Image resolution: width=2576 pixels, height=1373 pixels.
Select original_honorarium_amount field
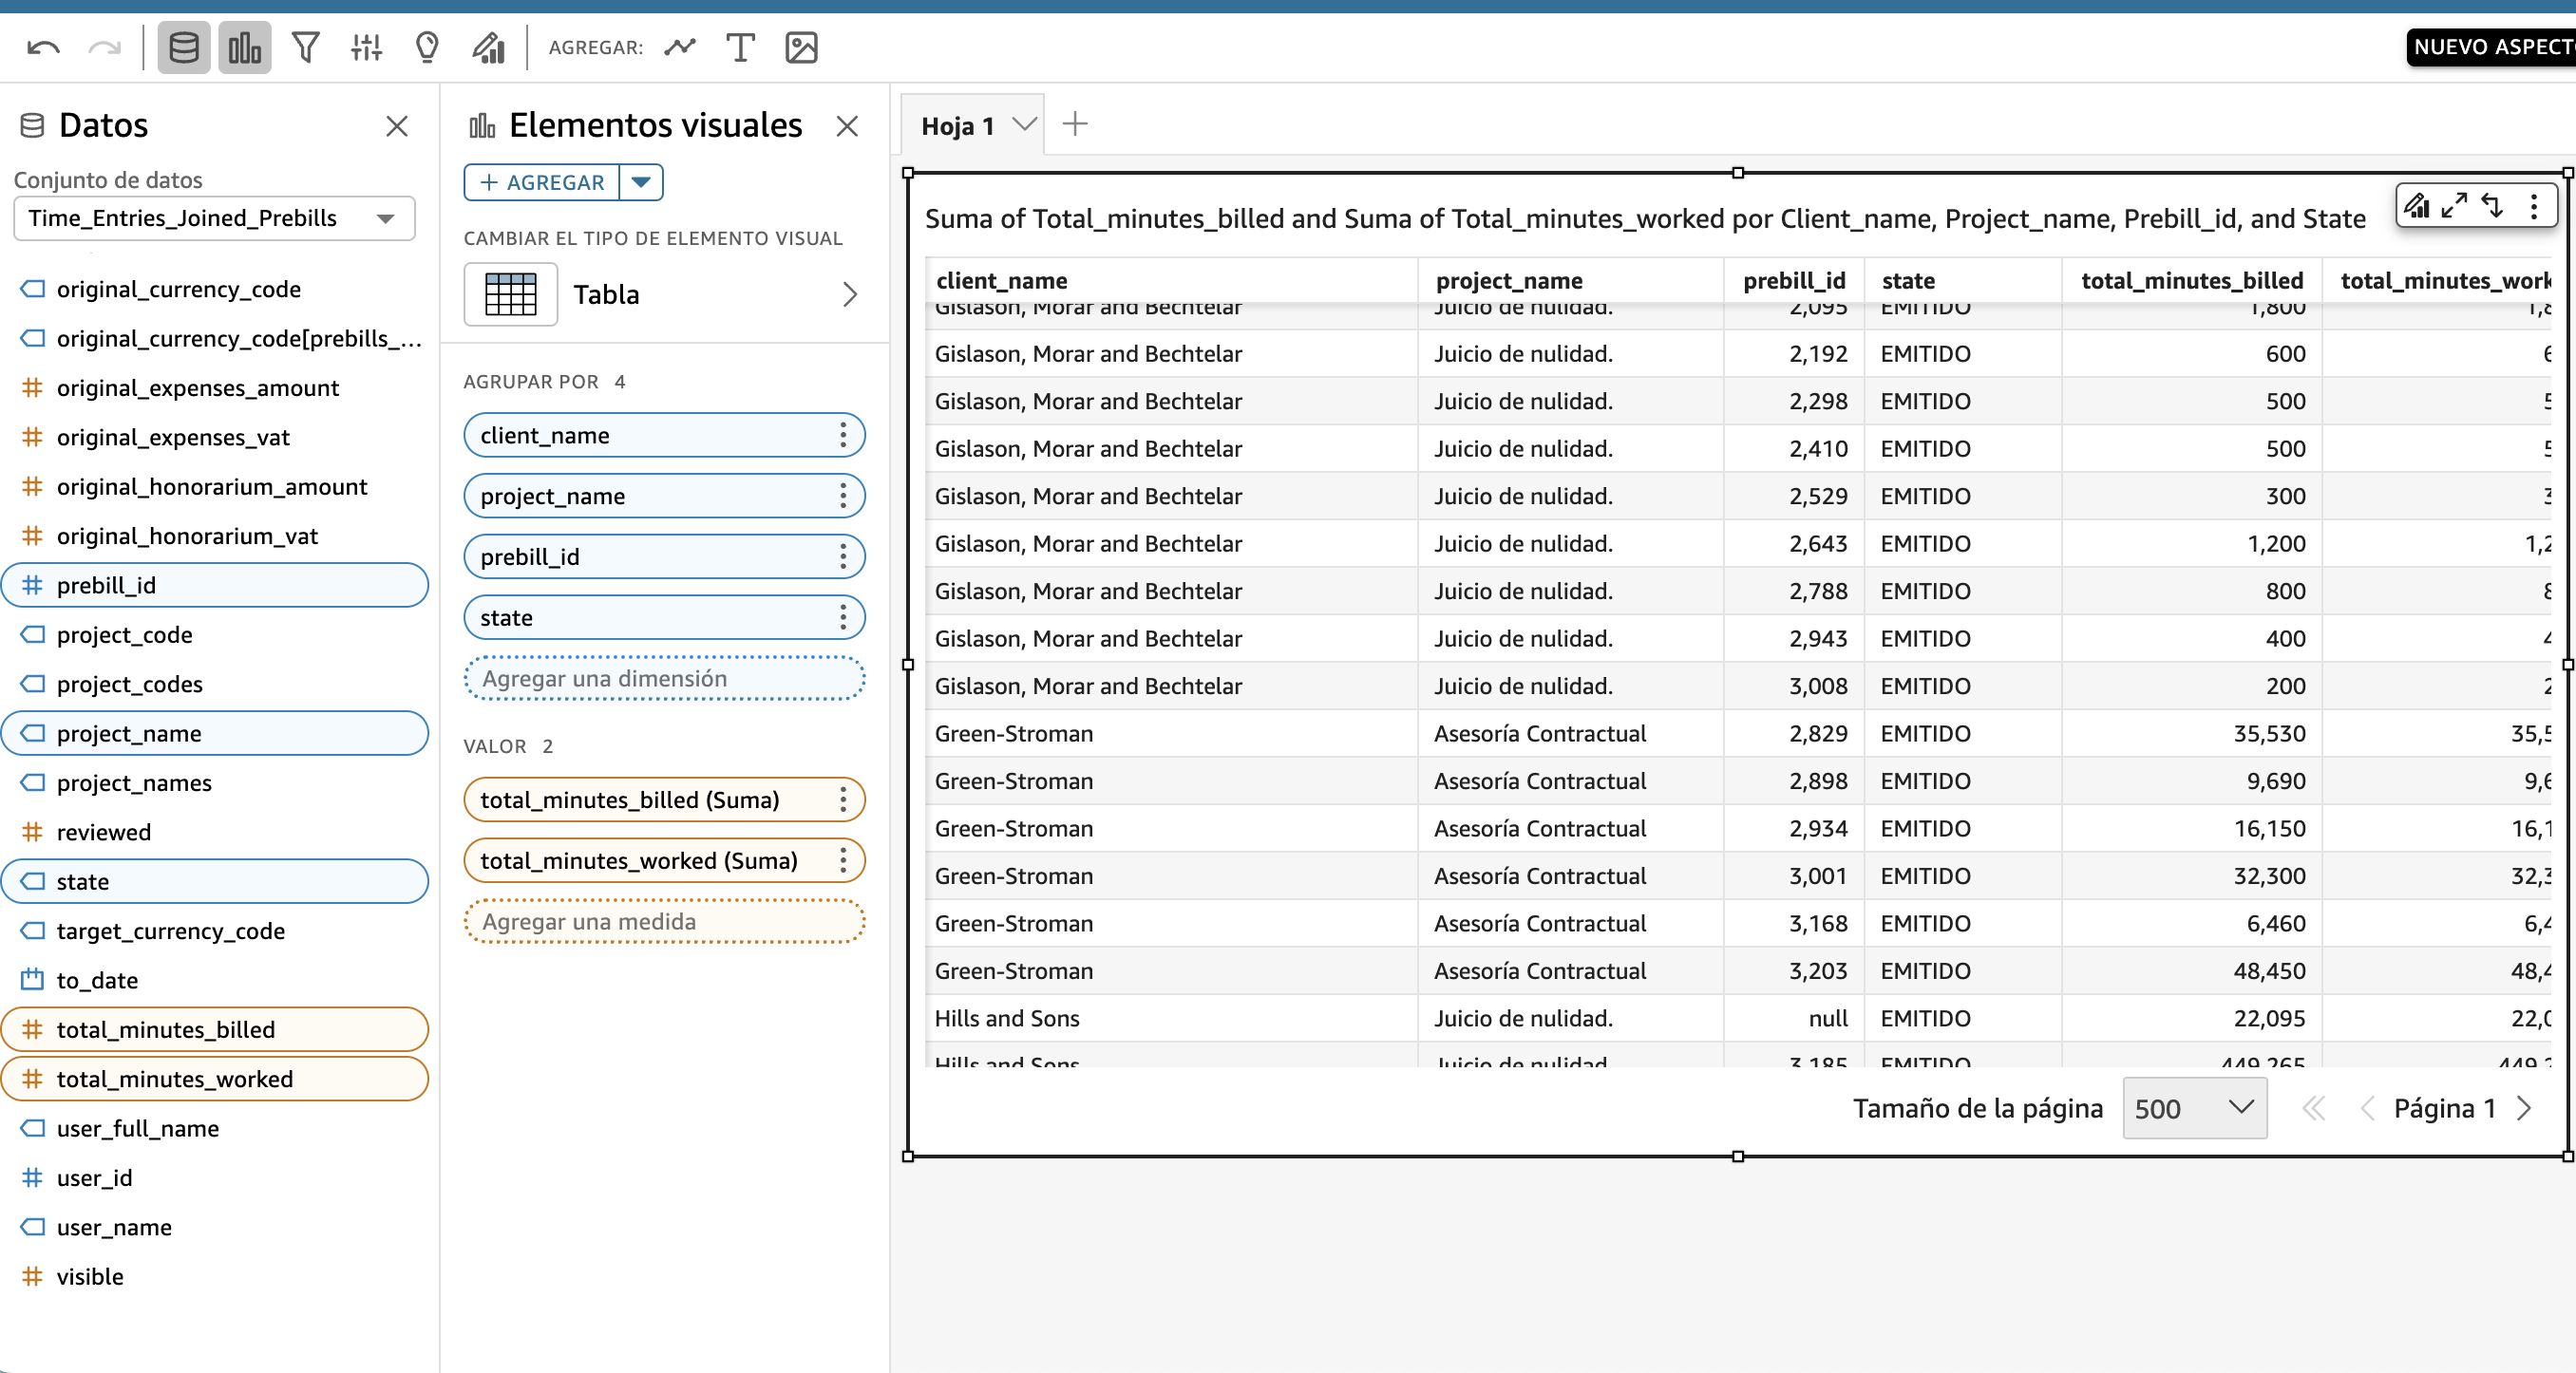click(x=214, y=487)
